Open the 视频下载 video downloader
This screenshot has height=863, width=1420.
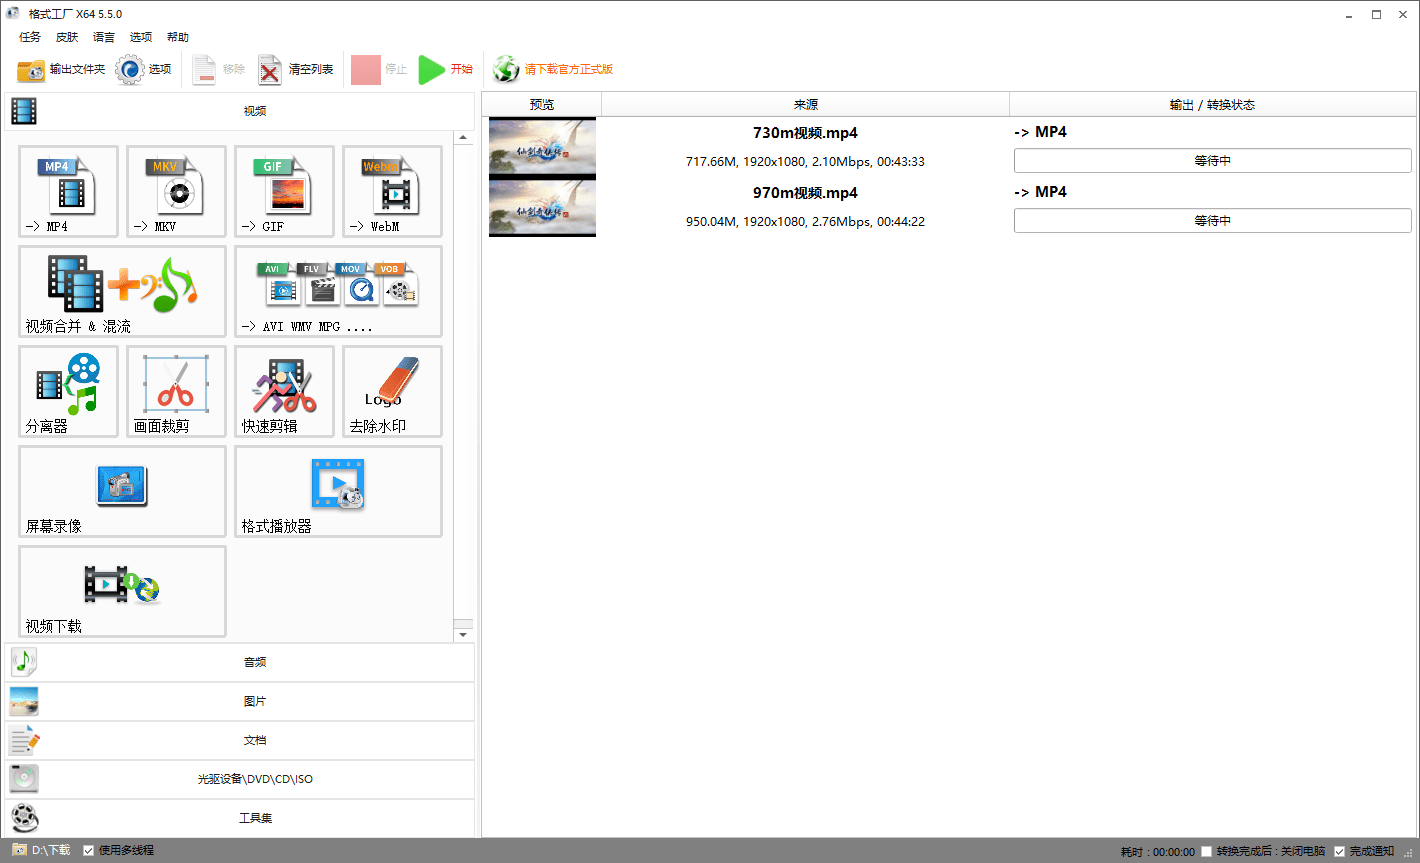122,591
